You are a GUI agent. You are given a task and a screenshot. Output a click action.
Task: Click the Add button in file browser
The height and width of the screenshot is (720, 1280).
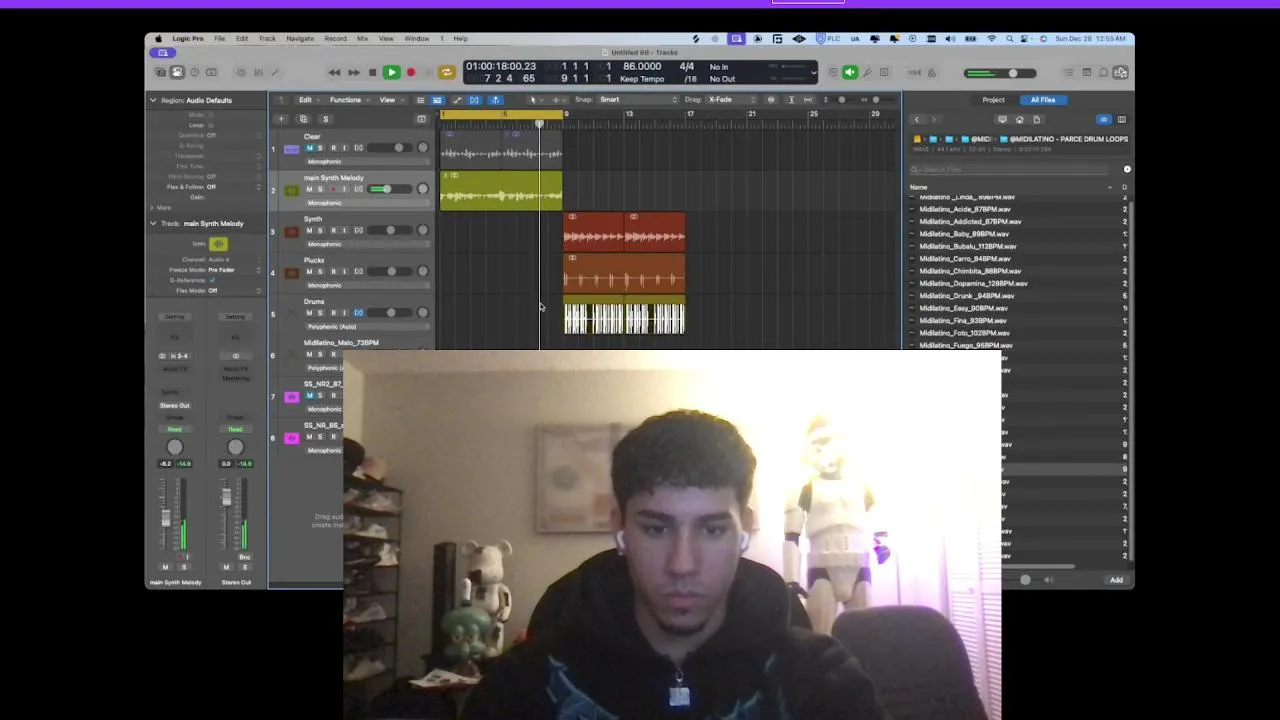(x=1116, y=580)
